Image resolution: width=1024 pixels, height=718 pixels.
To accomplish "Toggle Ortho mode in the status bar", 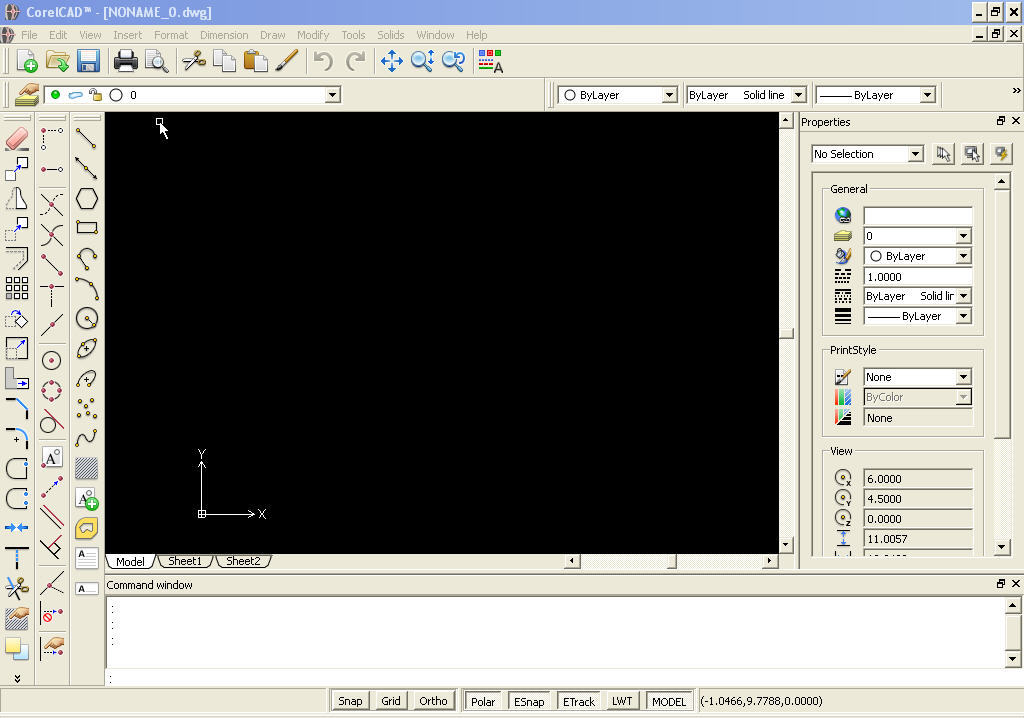I will click(x=433, y=700).
